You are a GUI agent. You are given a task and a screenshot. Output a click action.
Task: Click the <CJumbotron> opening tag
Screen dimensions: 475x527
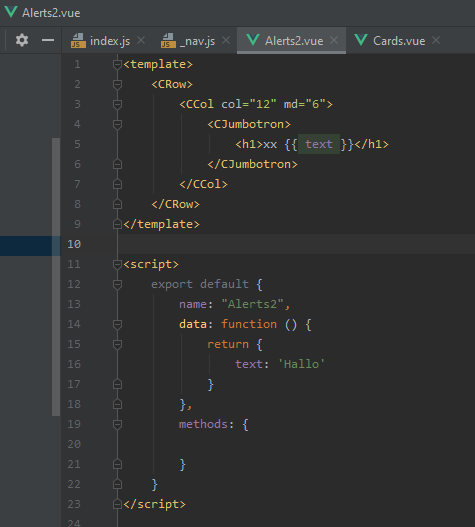click(249, 124)
